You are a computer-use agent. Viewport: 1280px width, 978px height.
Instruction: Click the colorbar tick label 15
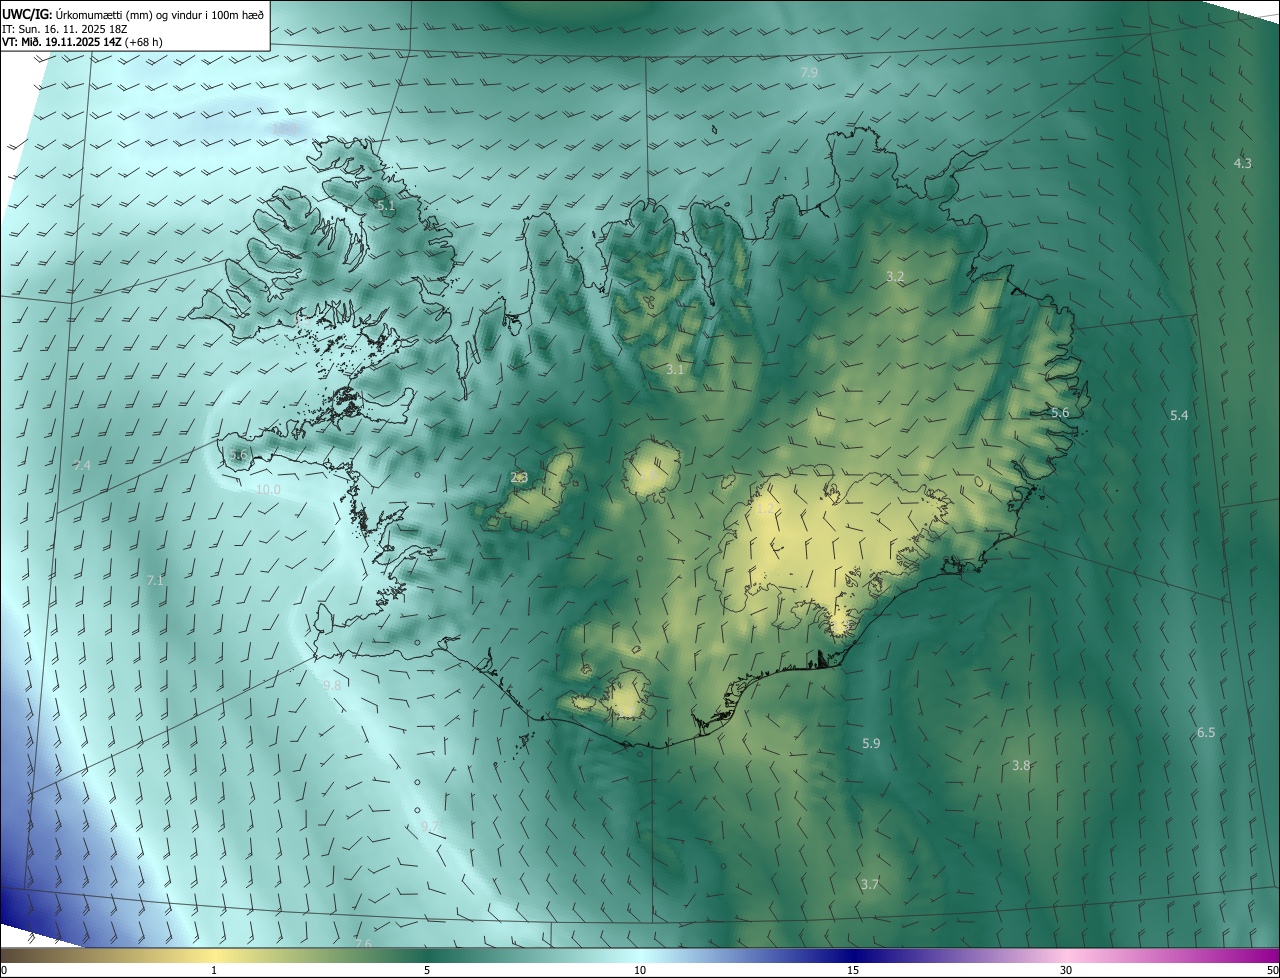point(853,970)
